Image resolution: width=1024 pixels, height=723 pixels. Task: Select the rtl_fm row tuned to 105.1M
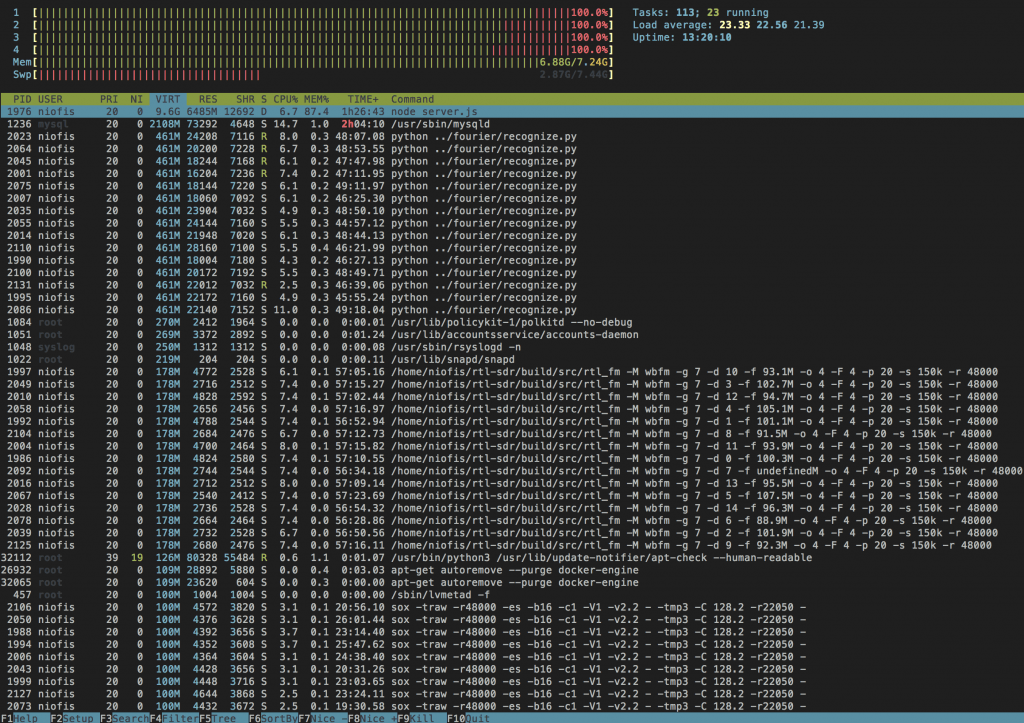512,410
